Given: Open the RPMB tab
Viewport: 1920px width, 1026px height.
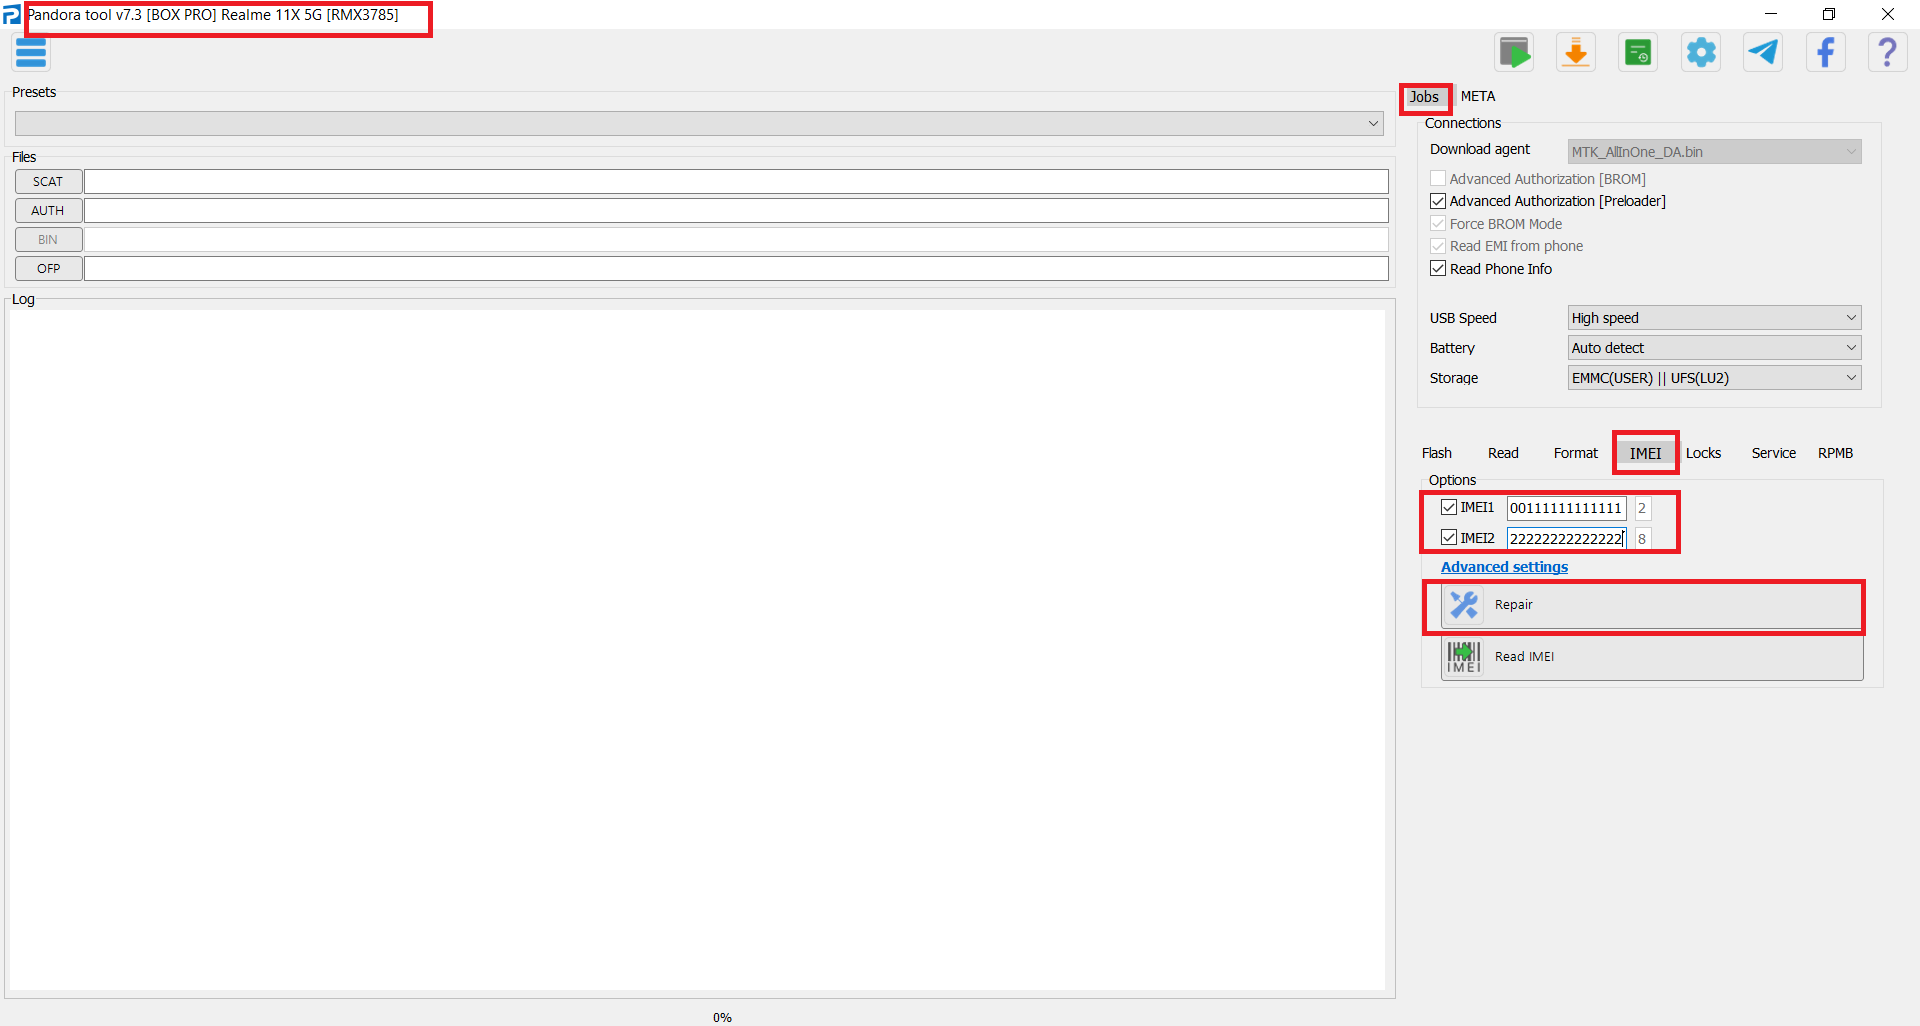Looking at the screenshot, I should (x=1836, y=453).
